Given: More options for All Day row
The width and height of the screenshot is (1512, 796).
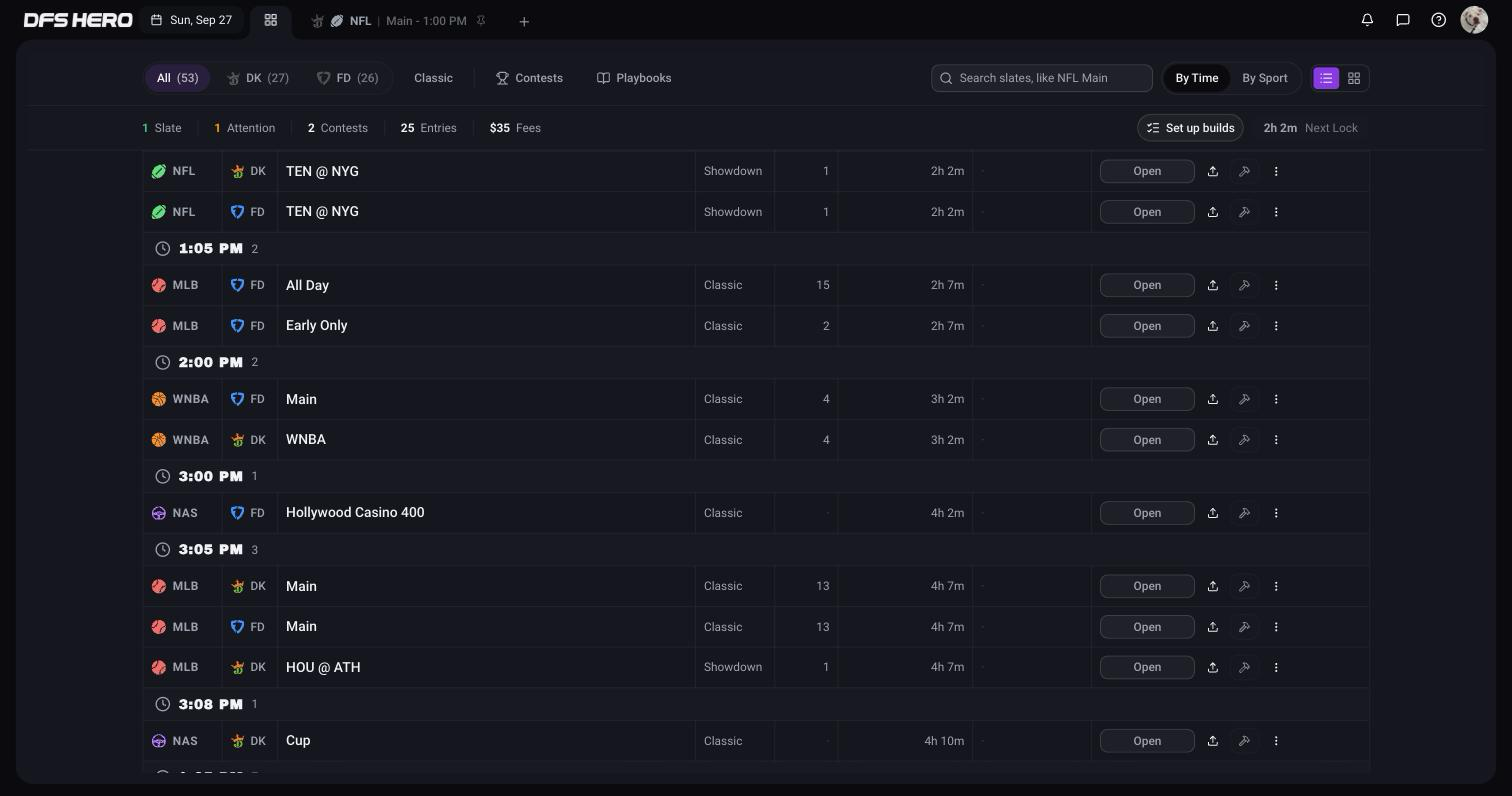Looking at the screenshot, I should [x=1276, y=285].
